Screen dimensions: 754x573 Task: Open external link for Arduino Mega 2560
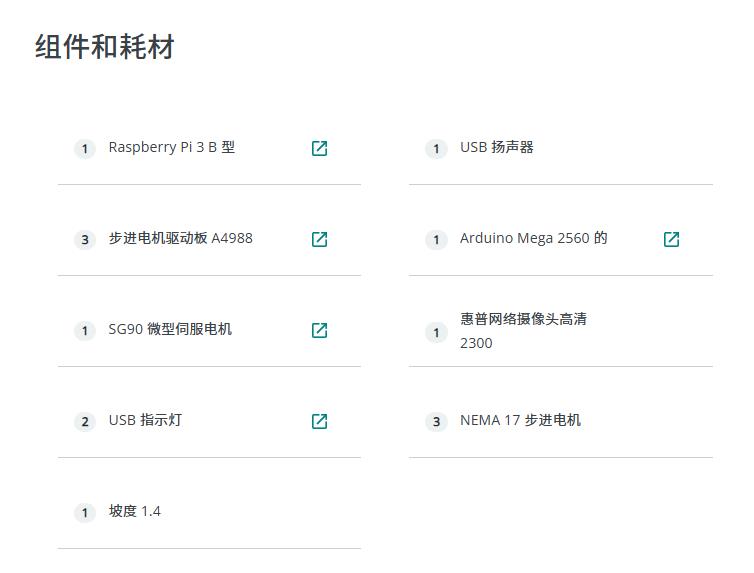pyautogui.click(x=671, y=239)
